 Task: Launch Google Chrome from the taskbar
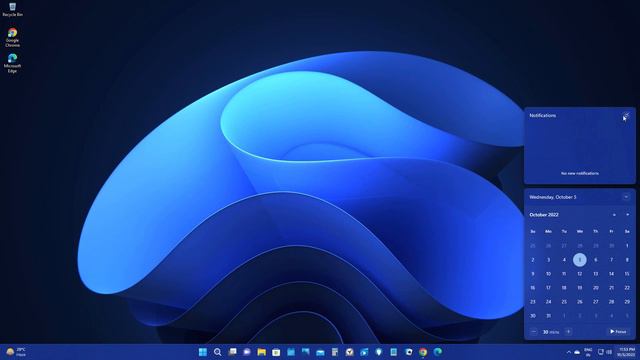[423, 352]
